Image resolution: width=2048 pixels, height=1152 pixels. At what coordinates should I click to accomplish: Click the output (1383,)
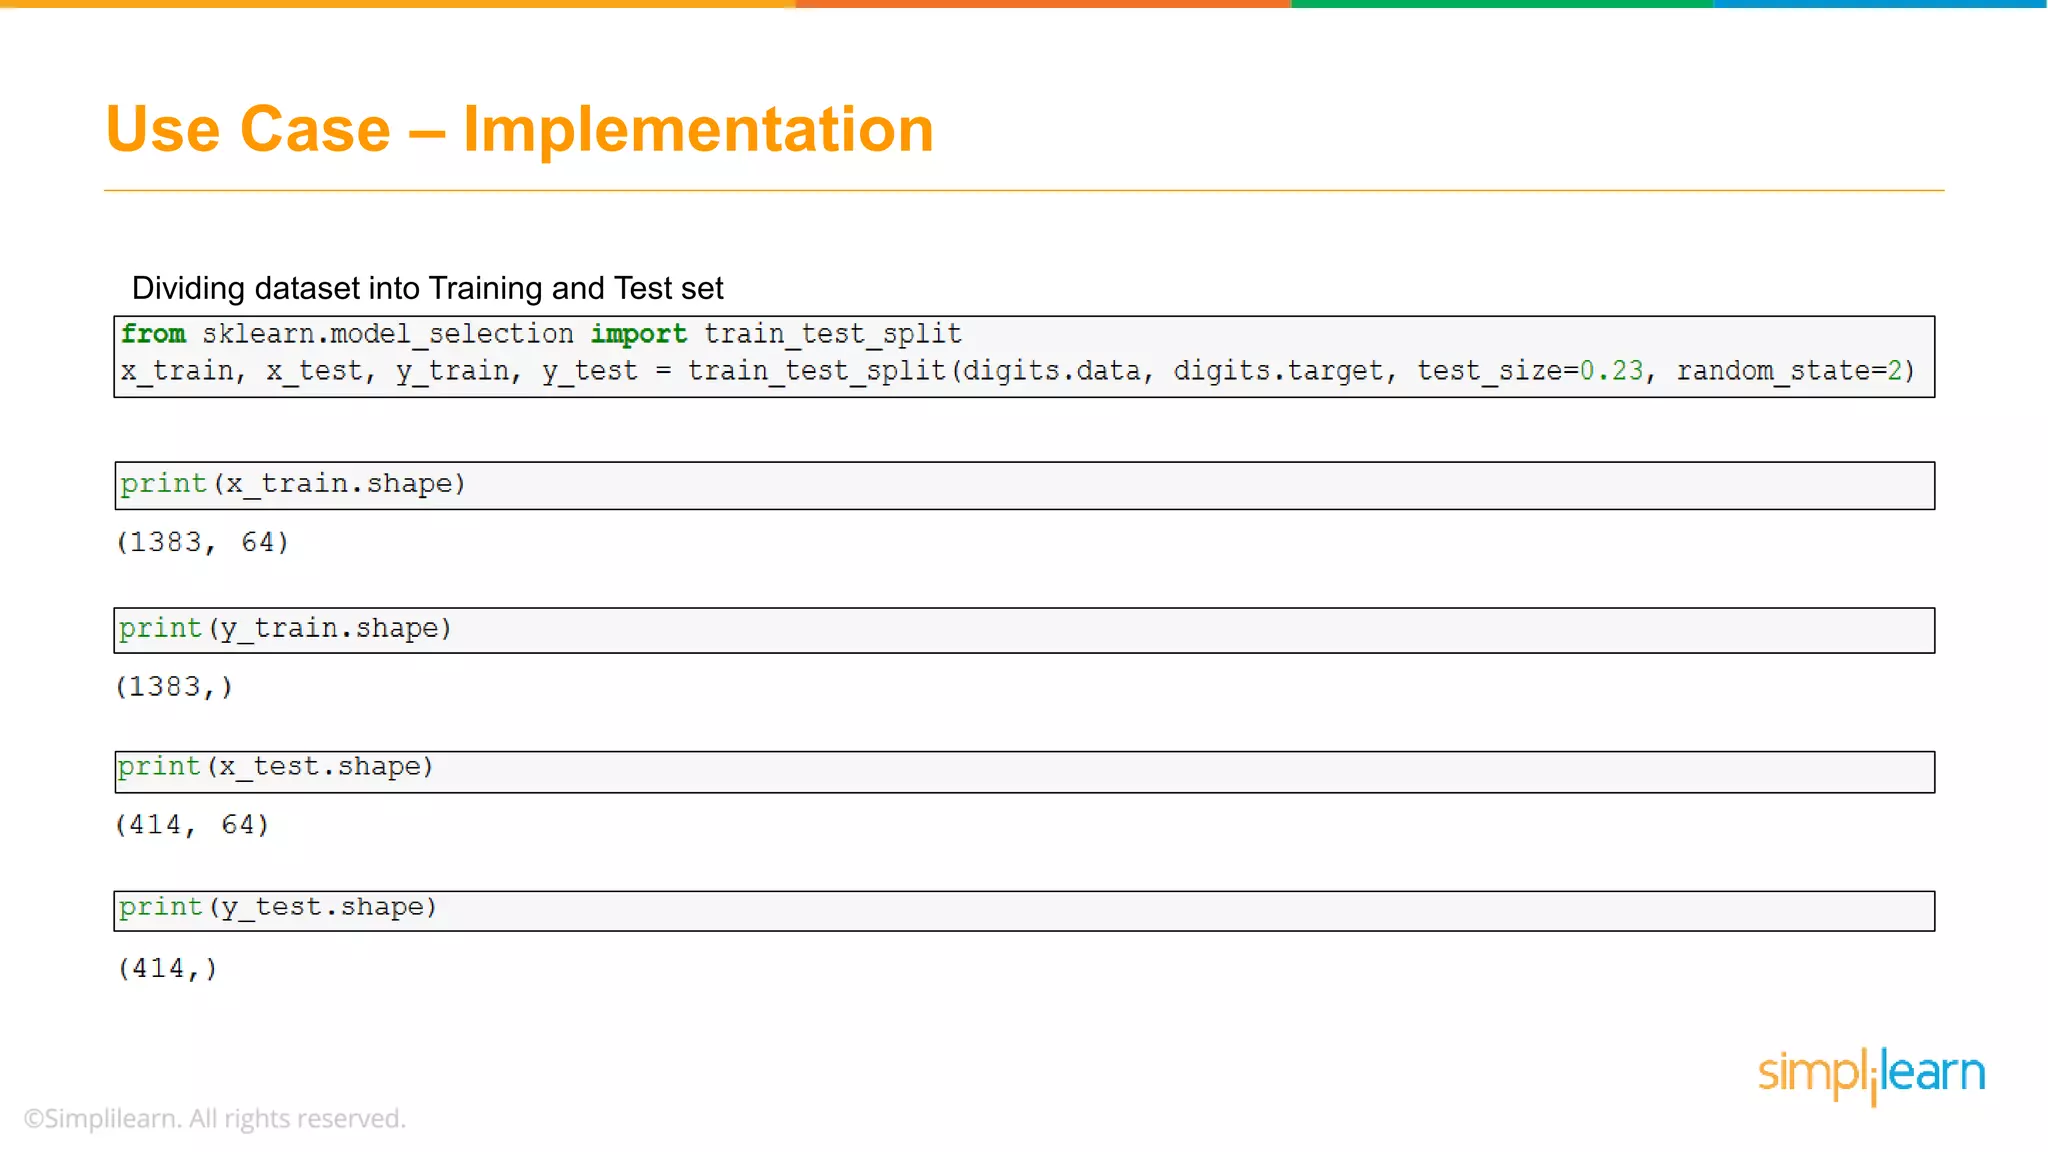[x=174, y=687]
